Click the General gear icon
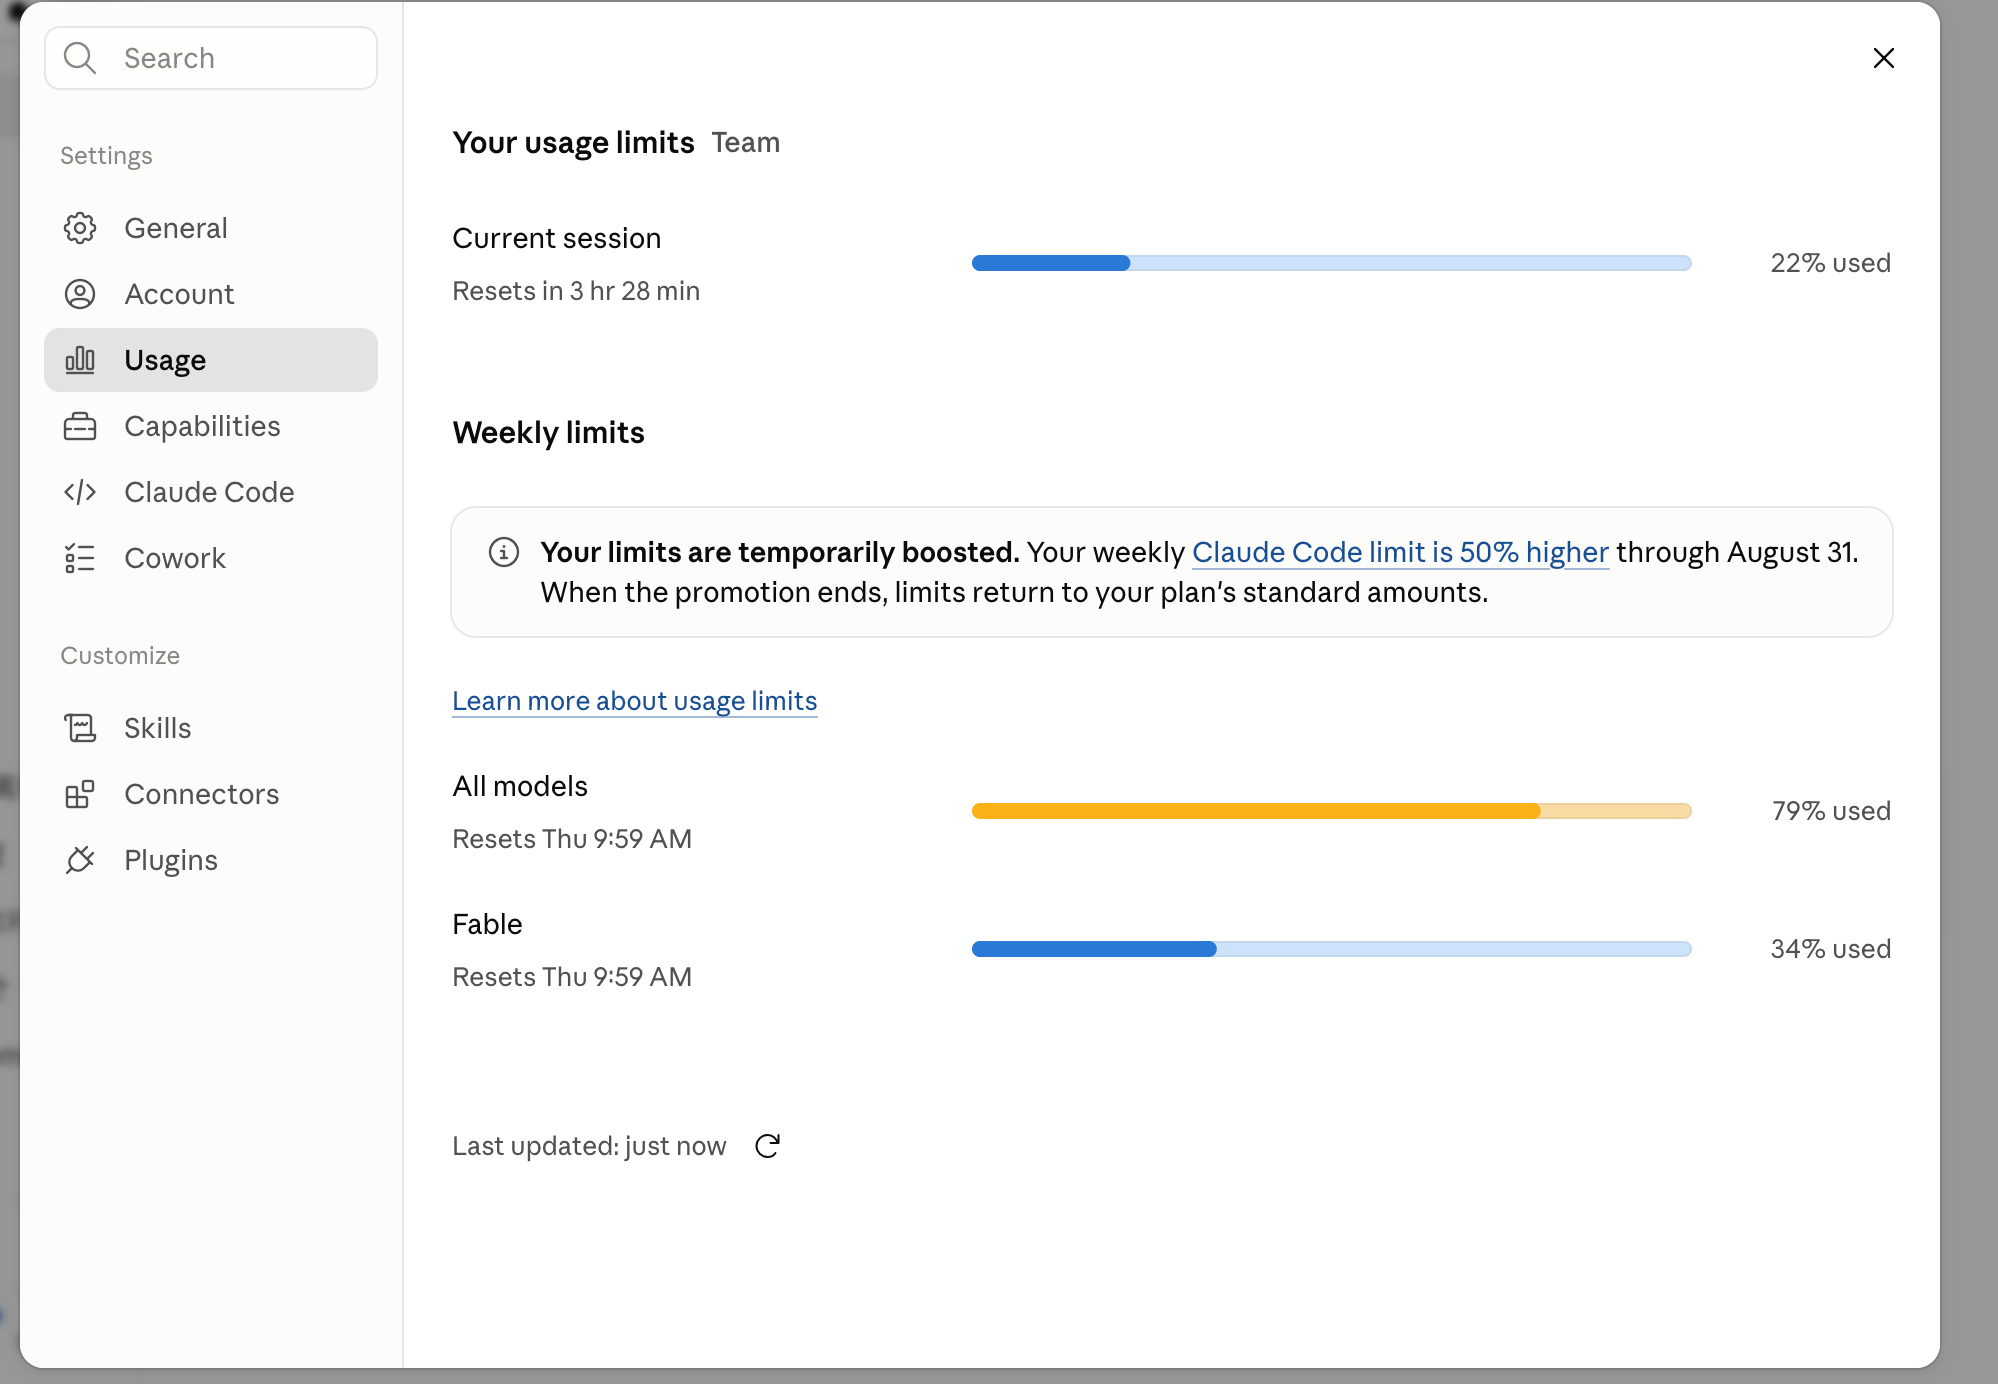The height and width of the screenshot is (1384, 1998). click(x=80, y=228)
